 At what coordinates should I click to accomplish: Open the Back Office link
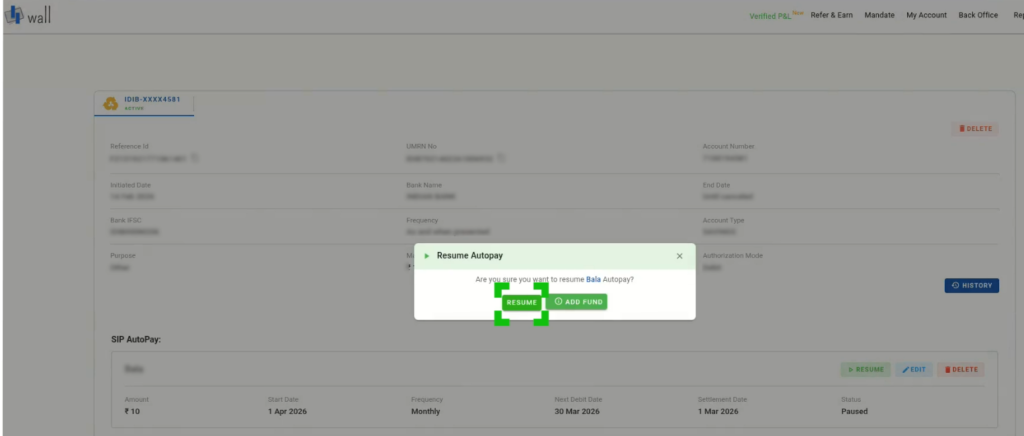[978, 16]
